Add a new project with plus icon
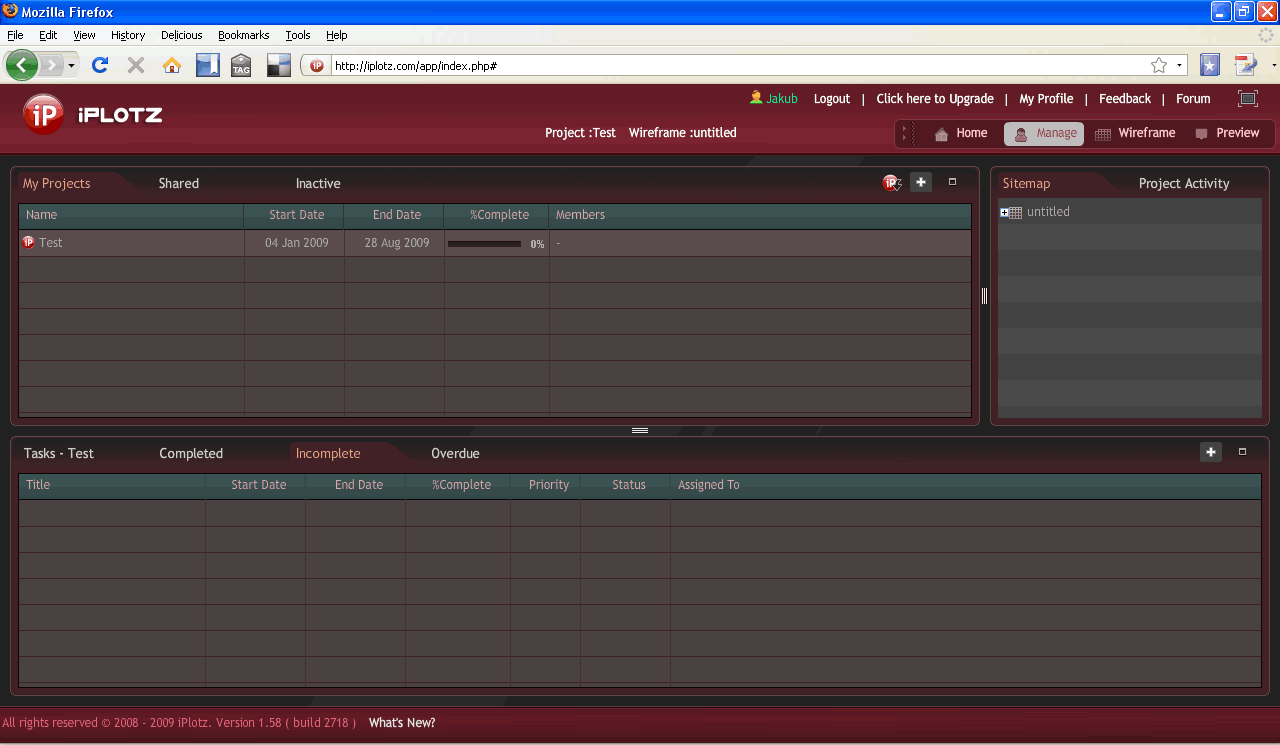The image size is (1280, 745). click(x=921, y=182)
